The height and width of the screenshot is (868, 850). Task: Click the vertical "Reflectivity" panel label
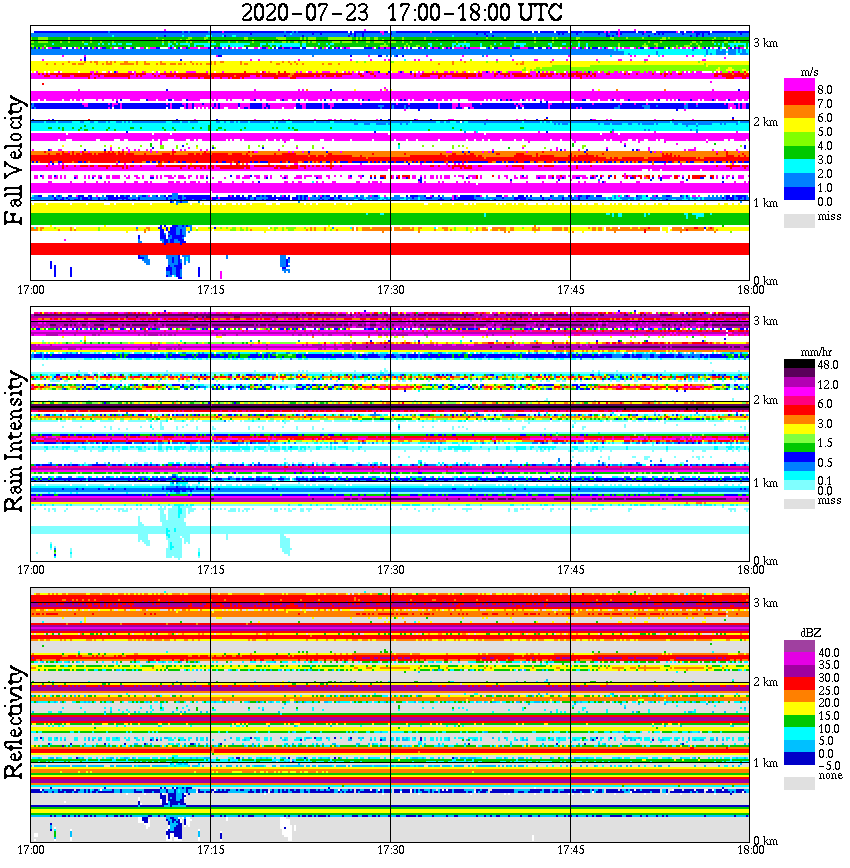[15, 722]
